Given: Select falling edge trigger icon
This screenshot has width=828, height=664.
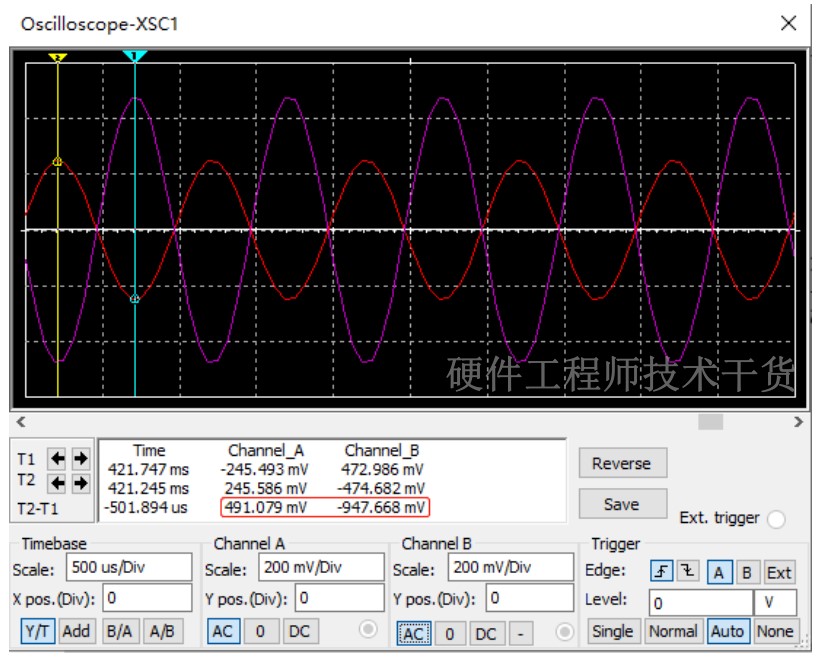Looking at the screenshot, I should pos(688,571).
